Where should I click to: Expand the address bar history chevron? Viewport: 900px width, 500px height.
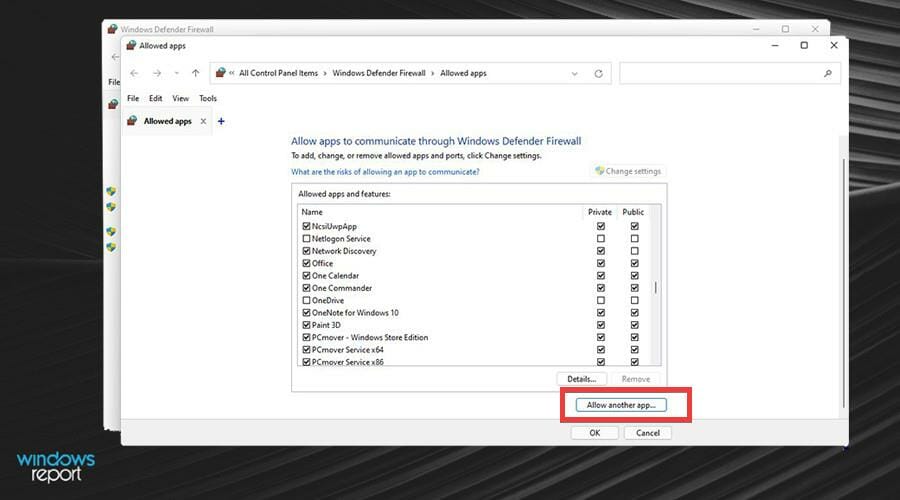575,73
